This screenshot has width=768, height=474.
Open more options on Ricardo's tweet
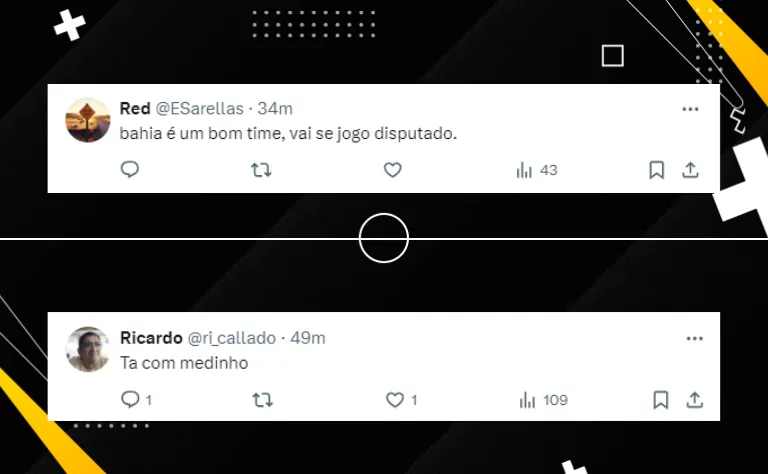pyautogui.click(x=695, y=338)
